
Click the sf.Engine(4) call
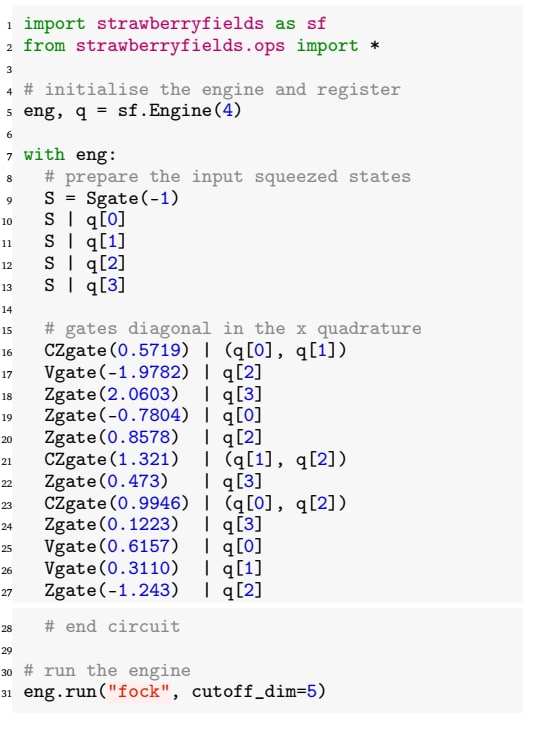click(x=180, y=111)
